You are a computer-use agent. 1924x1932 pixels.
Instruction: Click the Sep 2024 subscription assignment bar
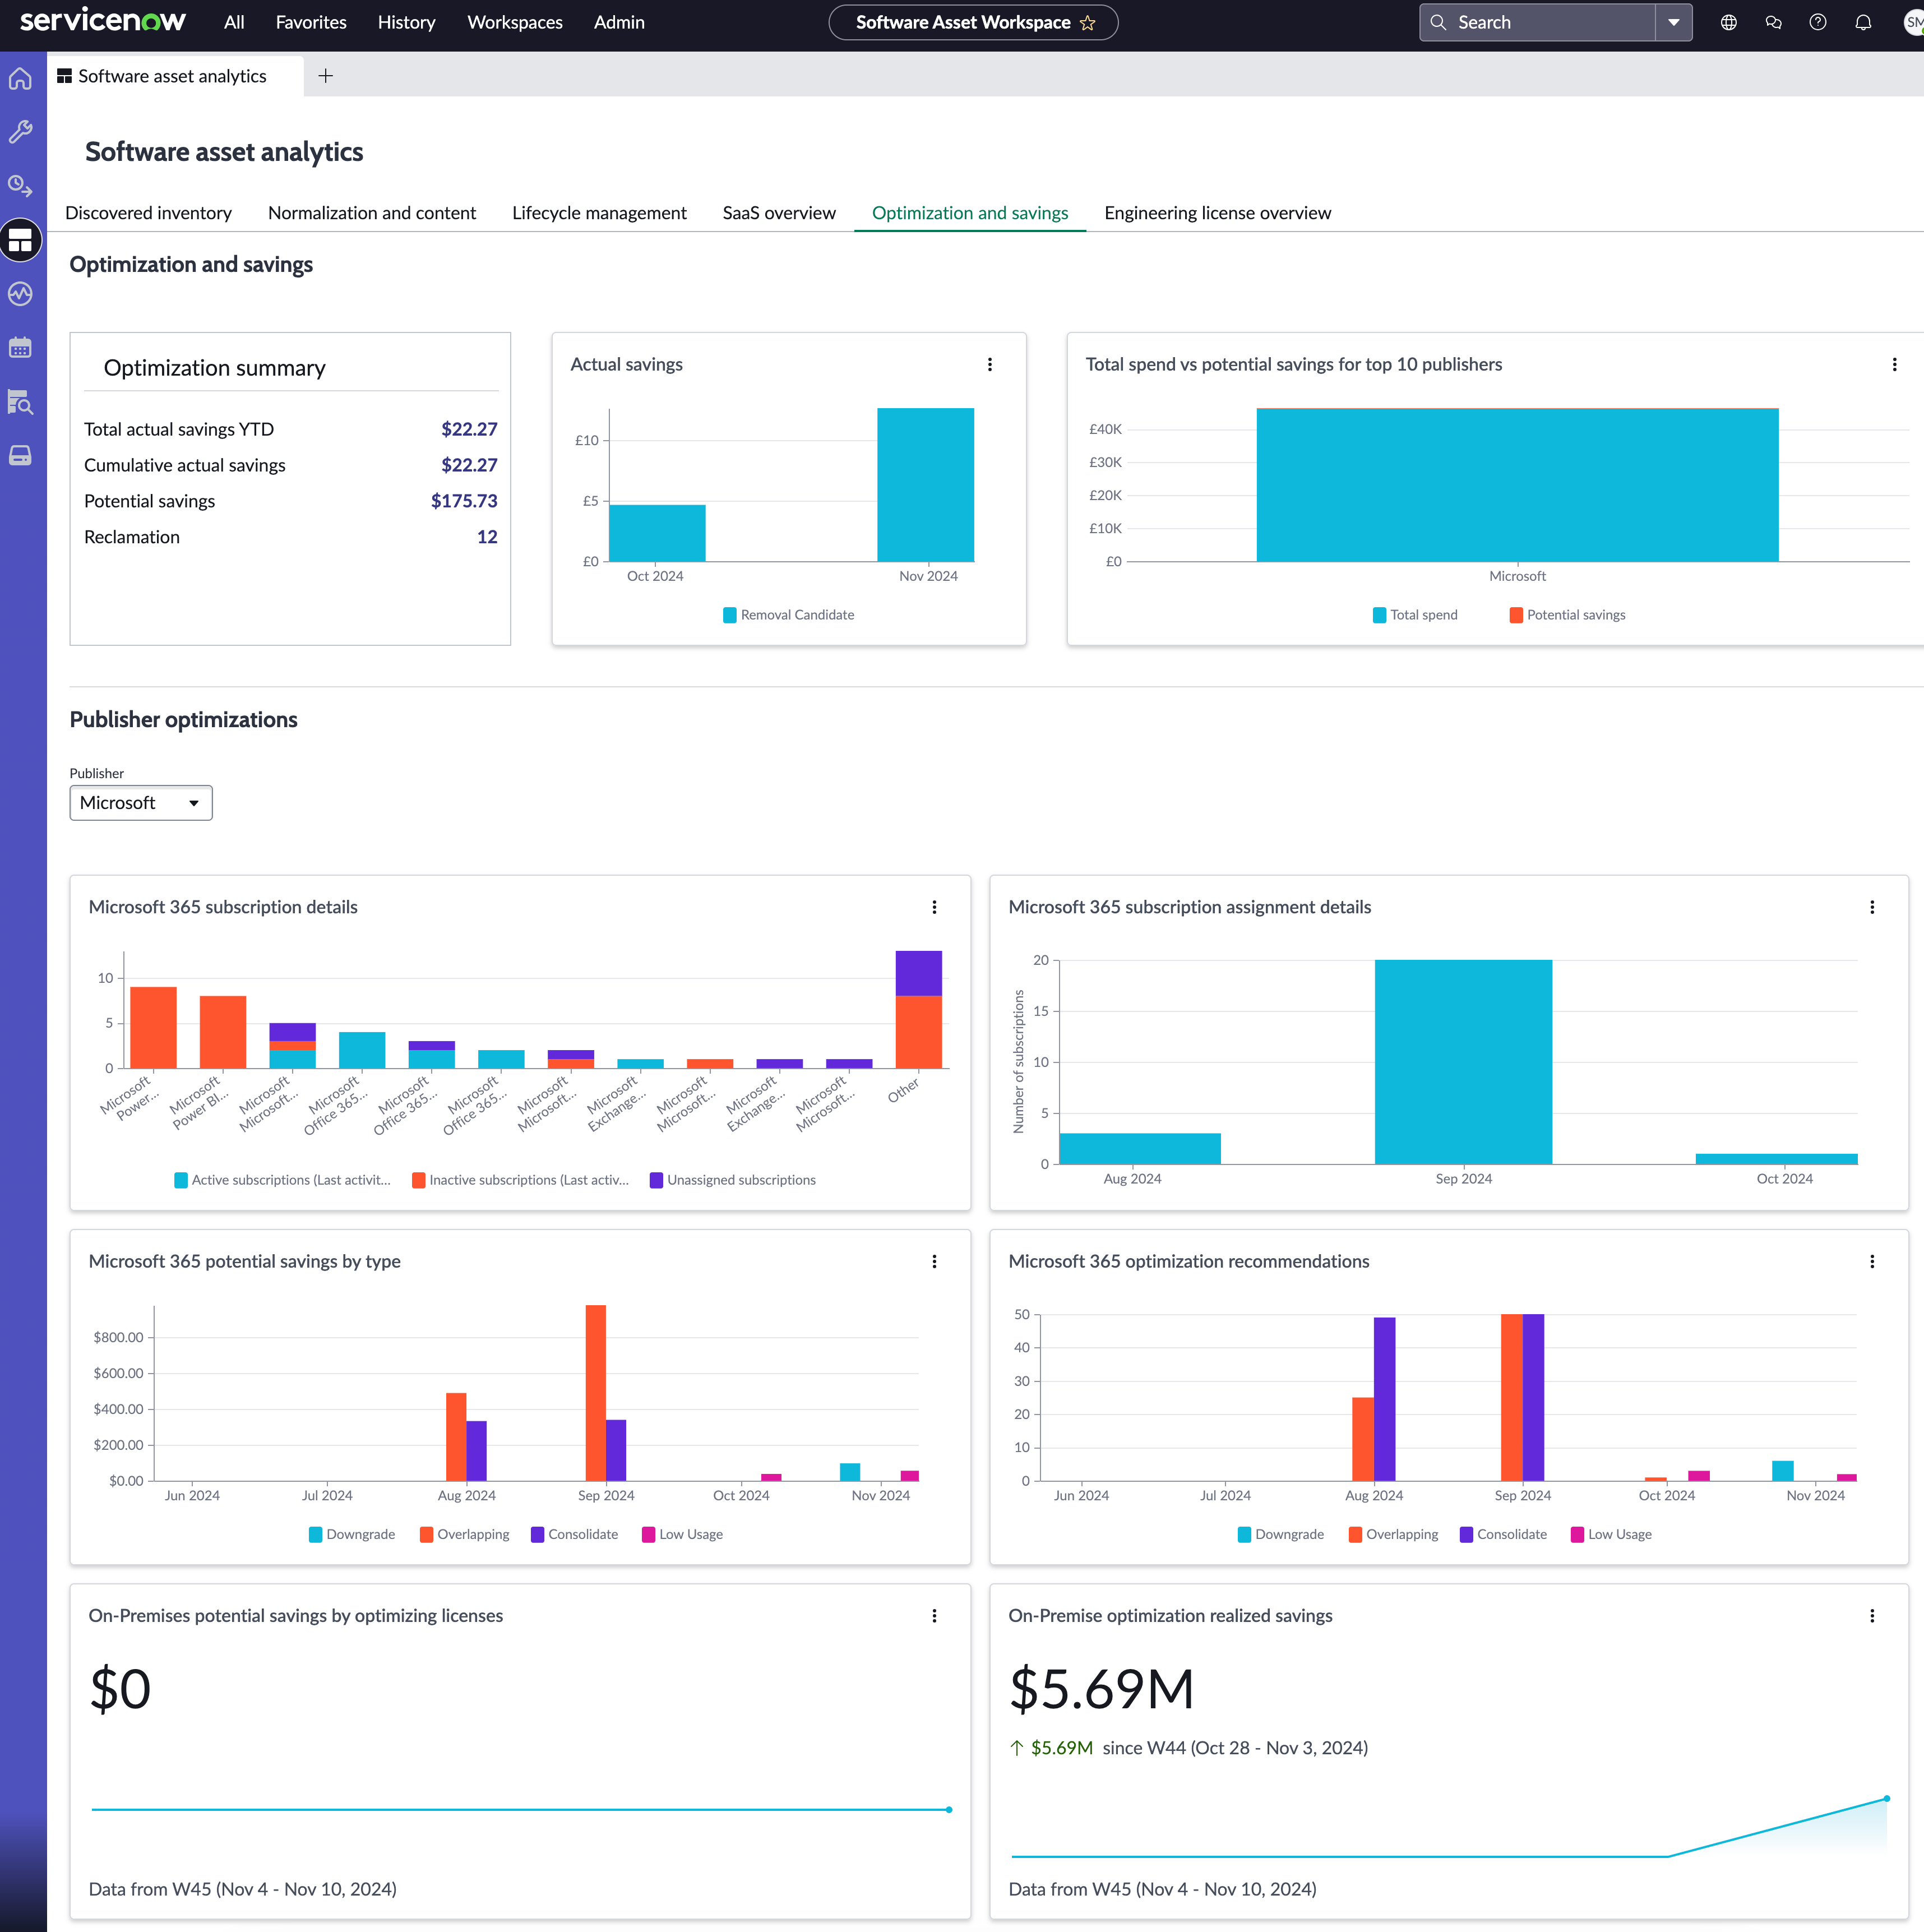pyautogui.click(x=1463, y=1062)
